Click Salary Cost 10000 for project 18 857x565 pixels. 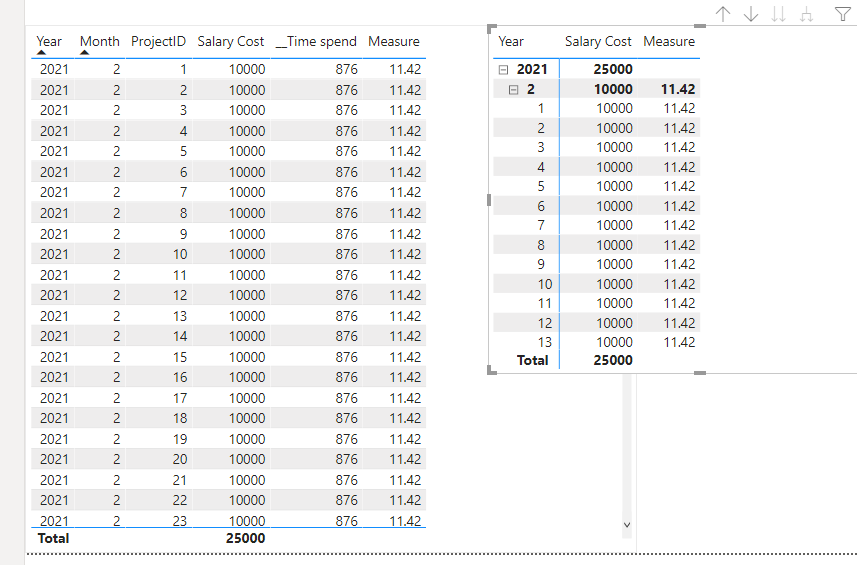pos(247,419)
